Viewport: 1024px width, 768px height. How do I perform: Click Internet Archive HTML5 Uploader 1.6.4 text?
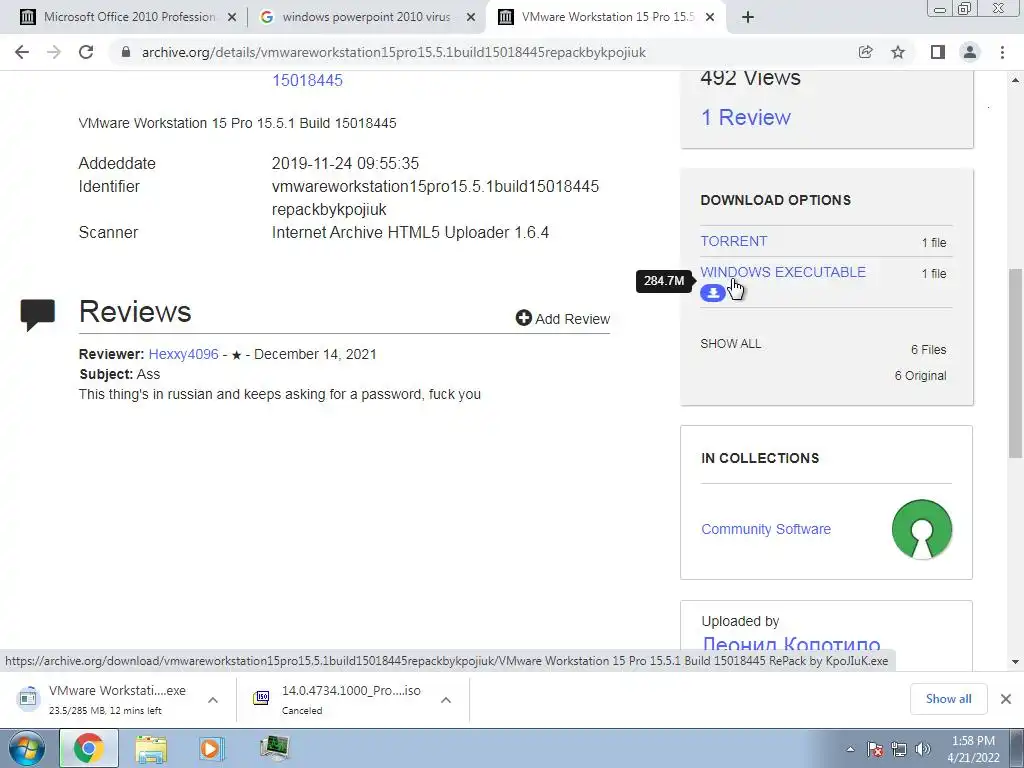point(410,232)
